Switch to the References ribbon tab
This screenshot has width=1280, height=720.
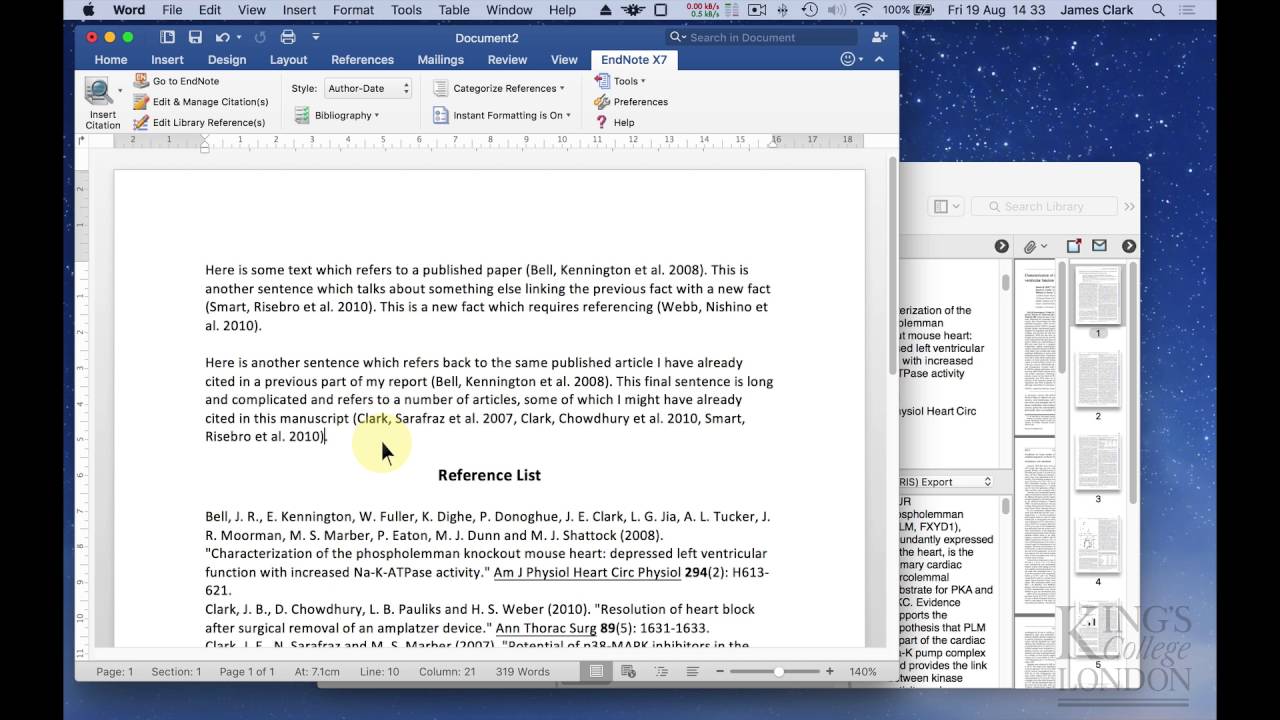[x=362, y=60]
